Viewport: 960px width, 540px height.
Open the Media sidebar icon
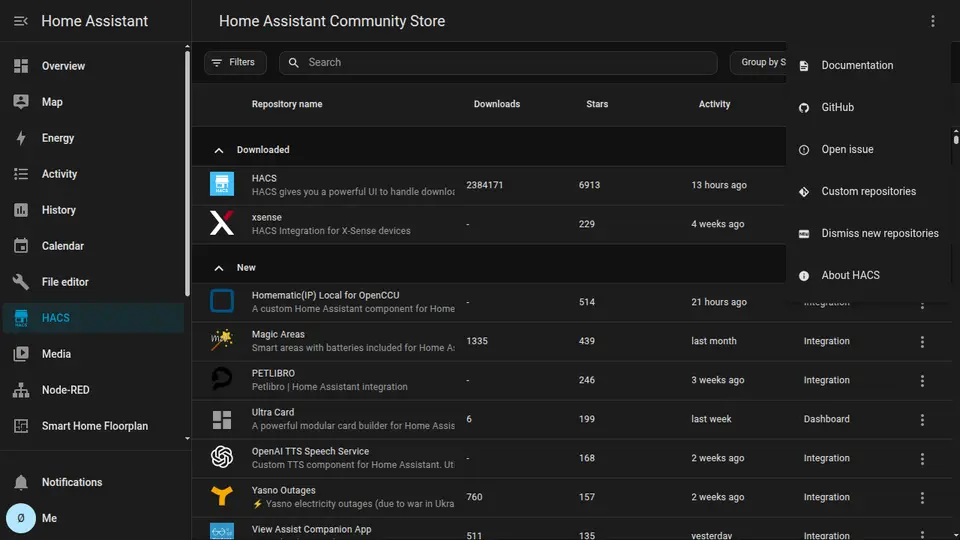(x=21, y=354)
